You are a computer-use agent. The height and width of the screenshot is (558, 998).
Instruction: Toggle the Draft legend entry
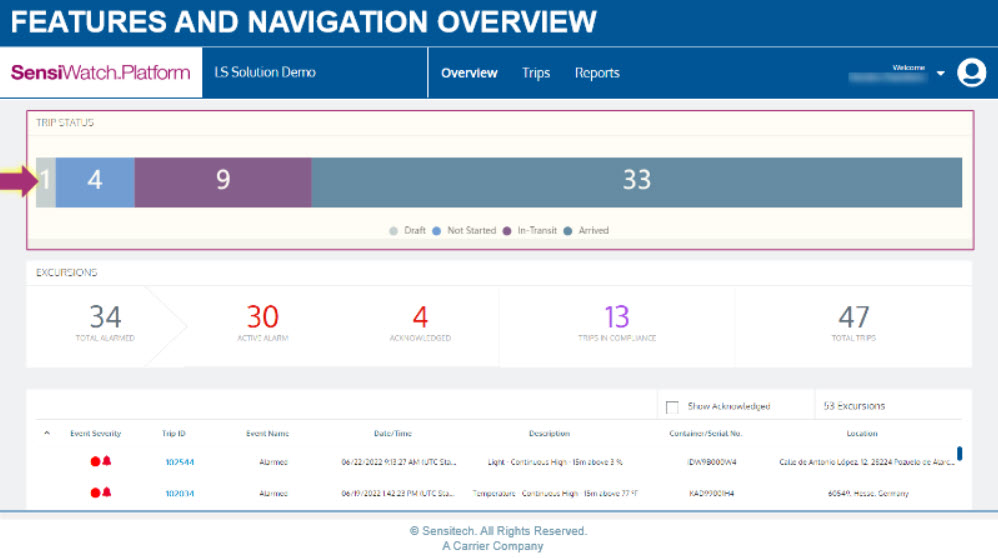pos(409,231)
